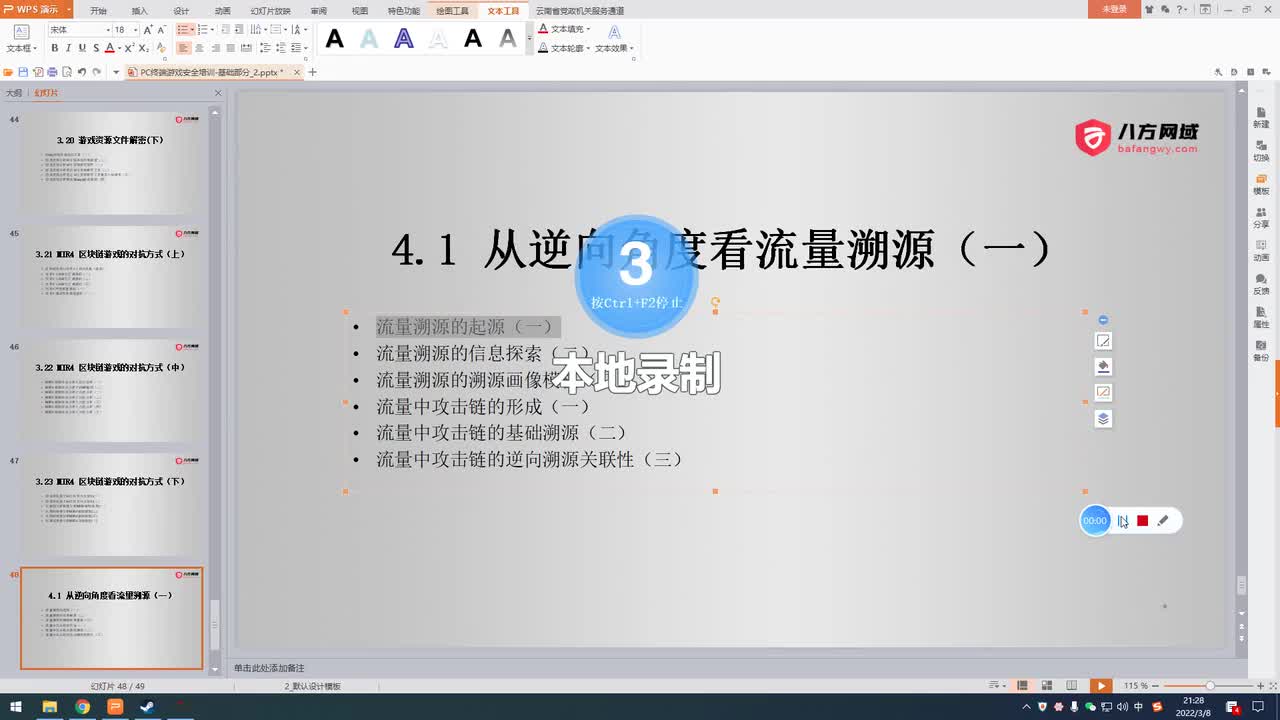Switch to 大纲 panel tab
The height and width of the screenshot is (720, 1280).
click(x=14, y=92)
